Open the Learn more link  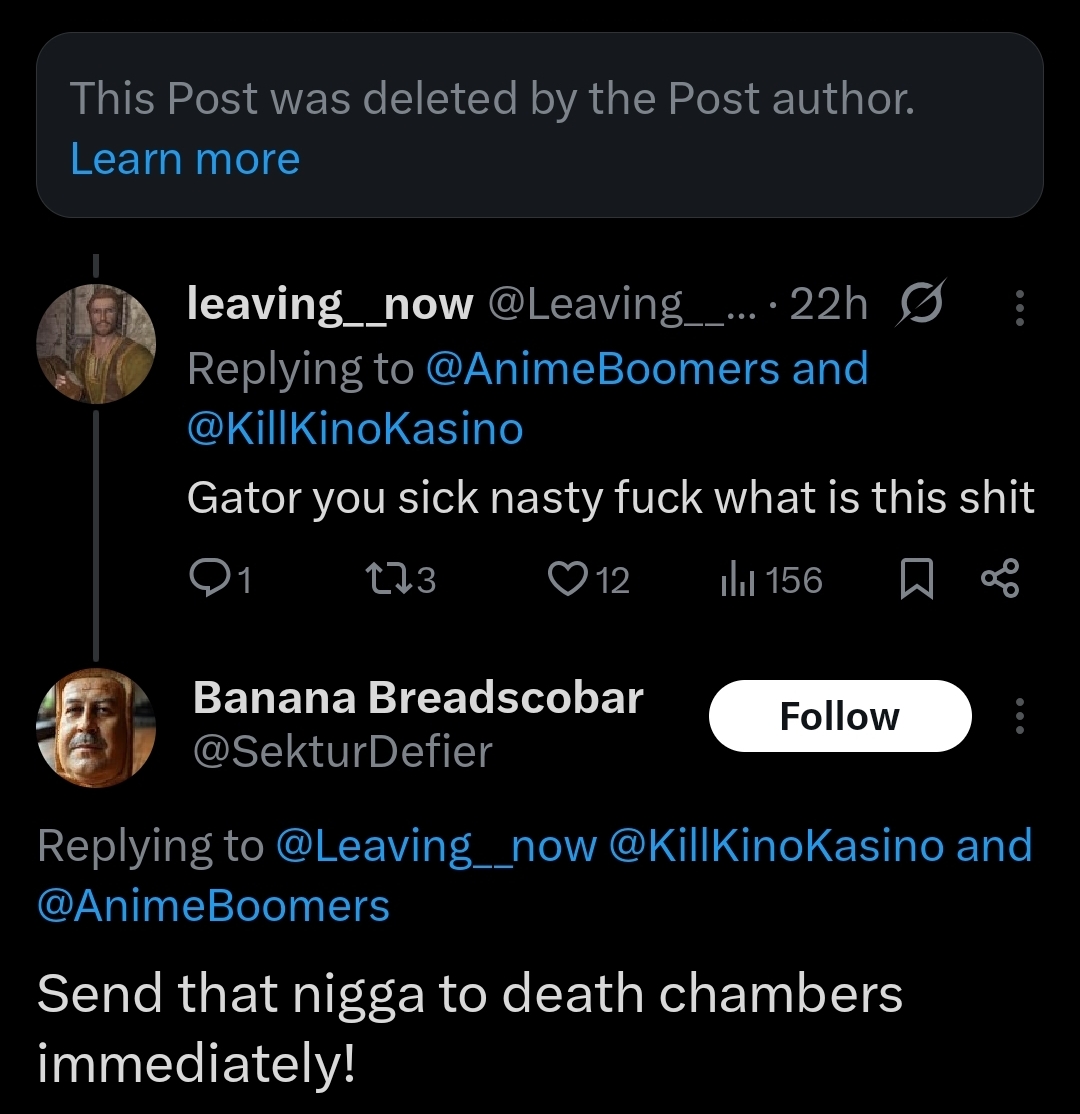coord(185,159)
